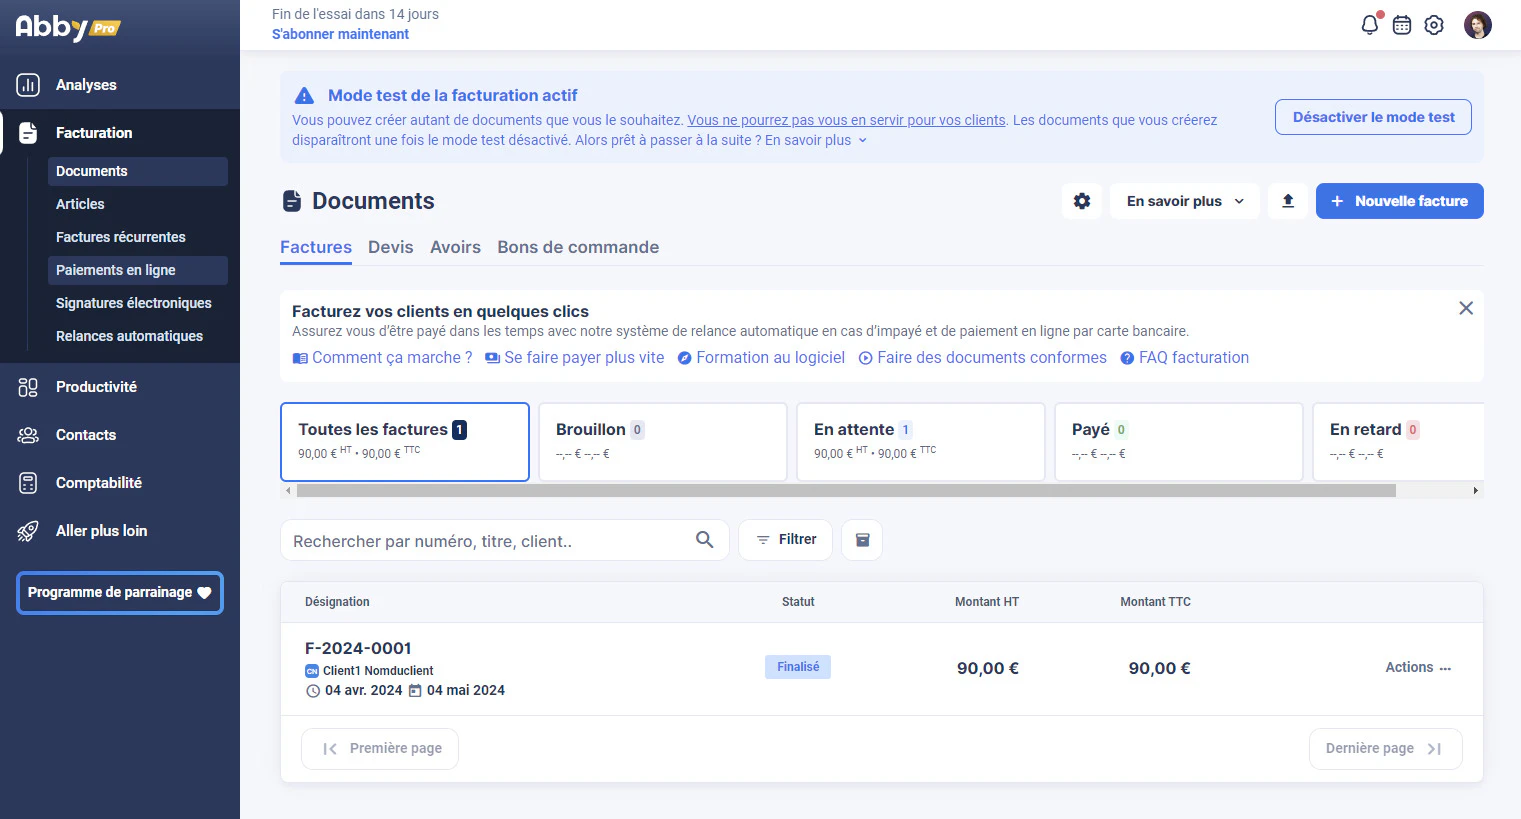The width and height of the screenshot is (1521, 819).
Task: Open account settings gear in header
Action: (x=1434, y=25)
